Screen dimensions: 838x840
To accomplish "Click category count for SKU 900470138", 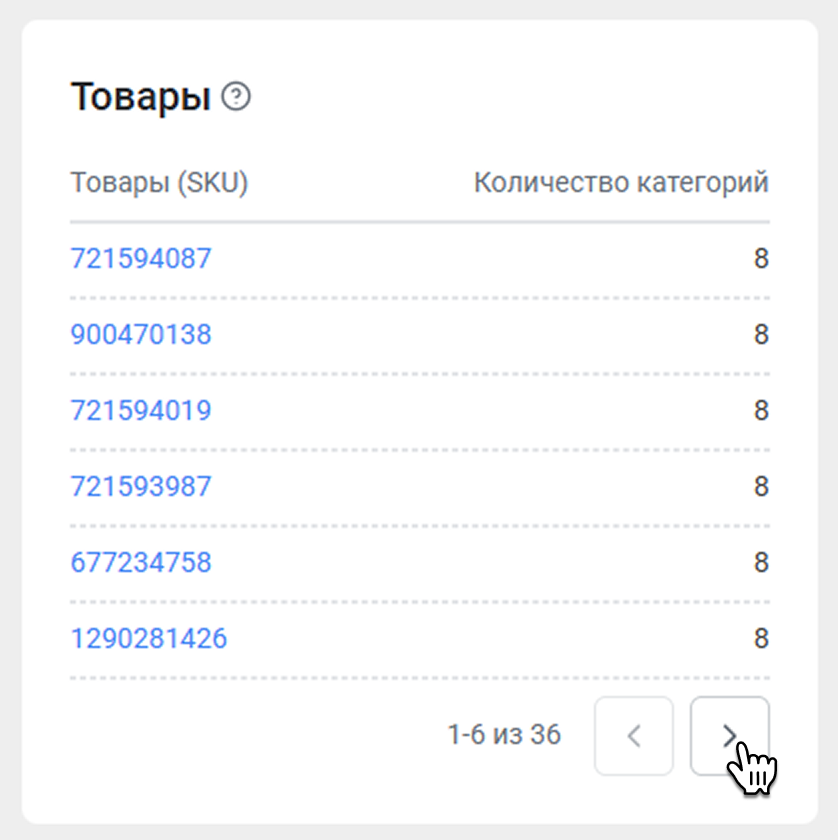I will (x=761, y=334).
